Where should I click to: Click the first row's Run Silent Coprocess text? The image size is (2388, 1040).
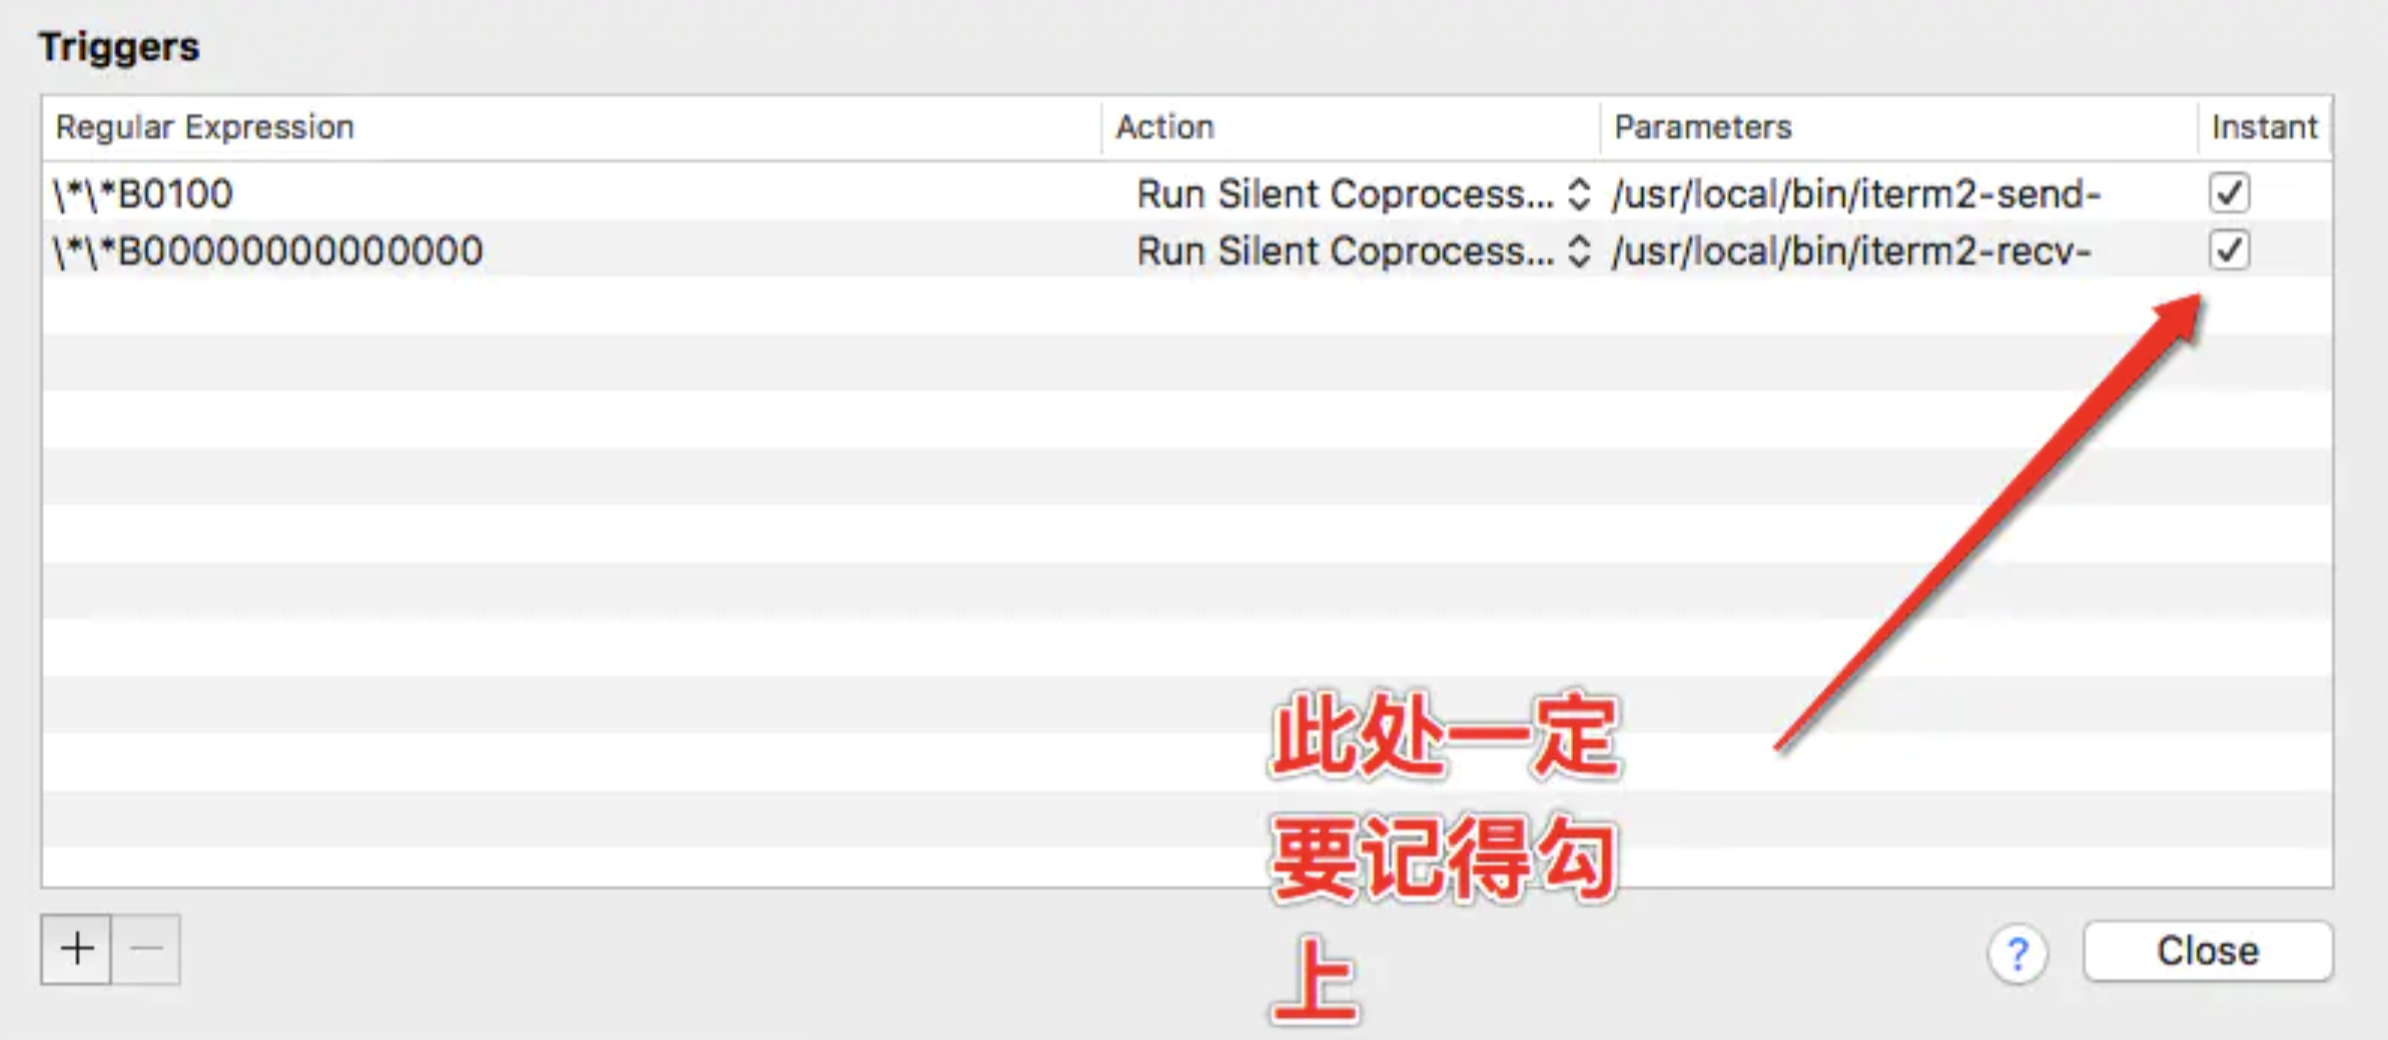1345,194
